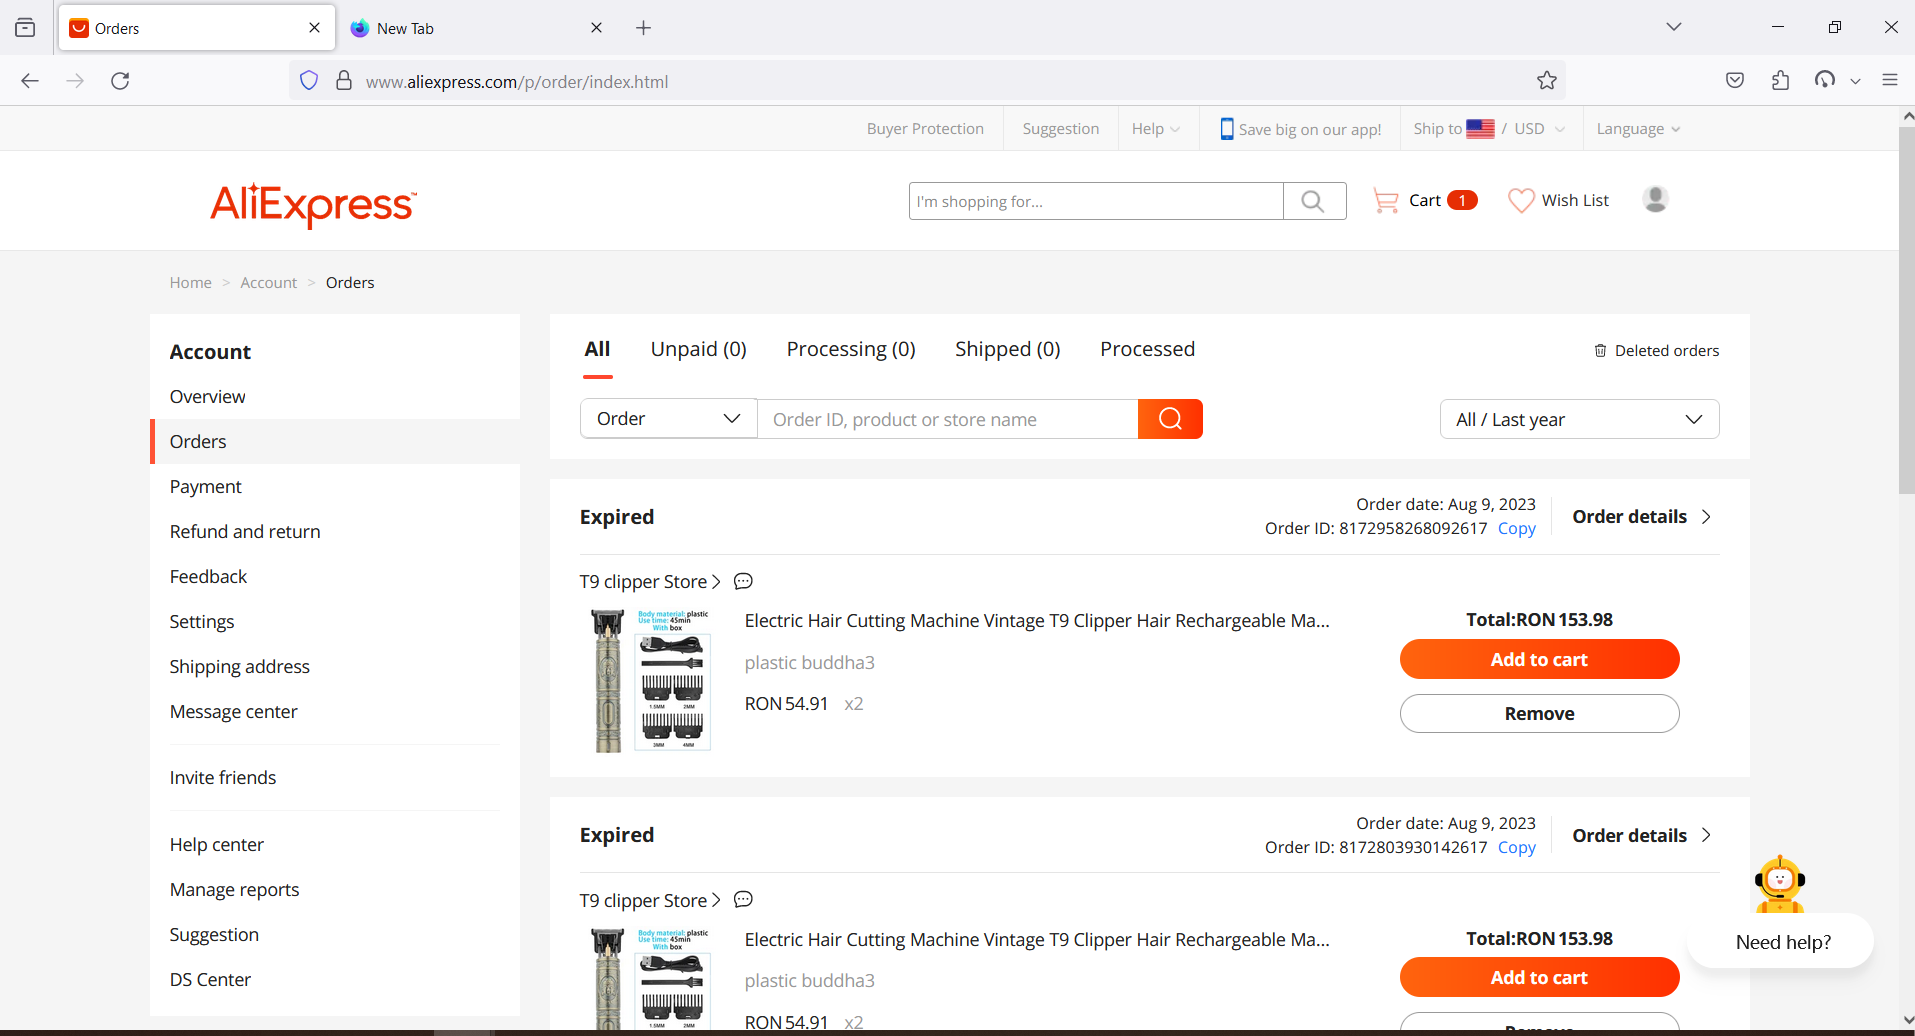The height and width of the screenshot is (1036, 1915).
Task: Open the All / Last year filter dropdown
Action: [x=1578, y=418]
